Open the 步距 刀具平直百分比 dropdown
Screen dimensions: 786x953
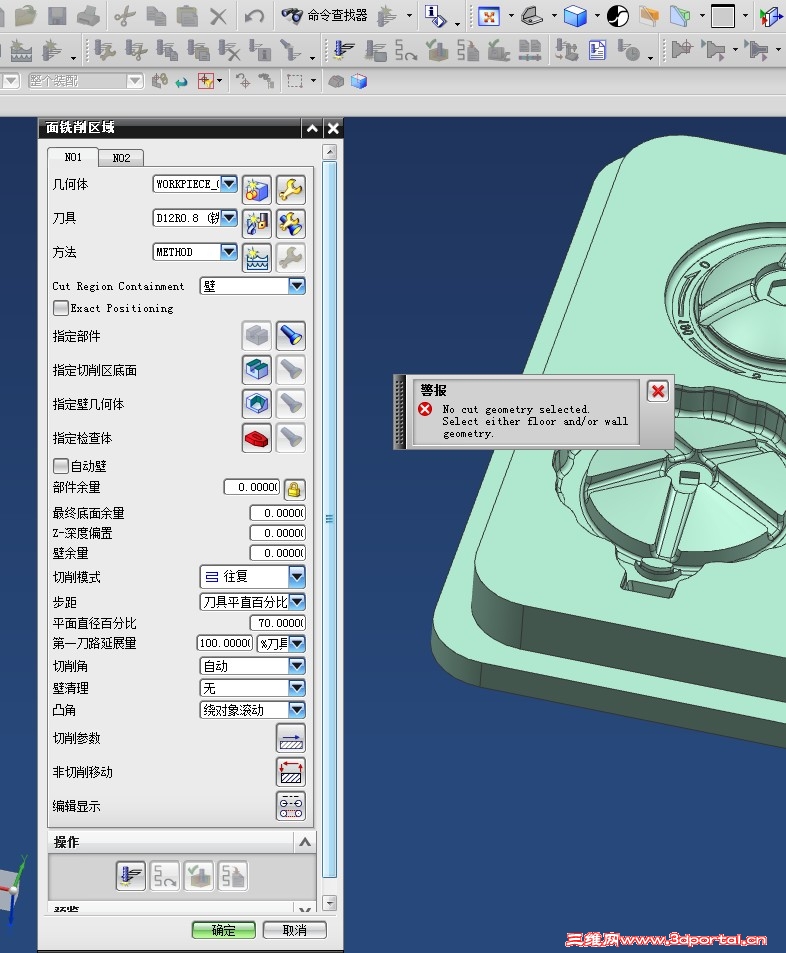297,602
